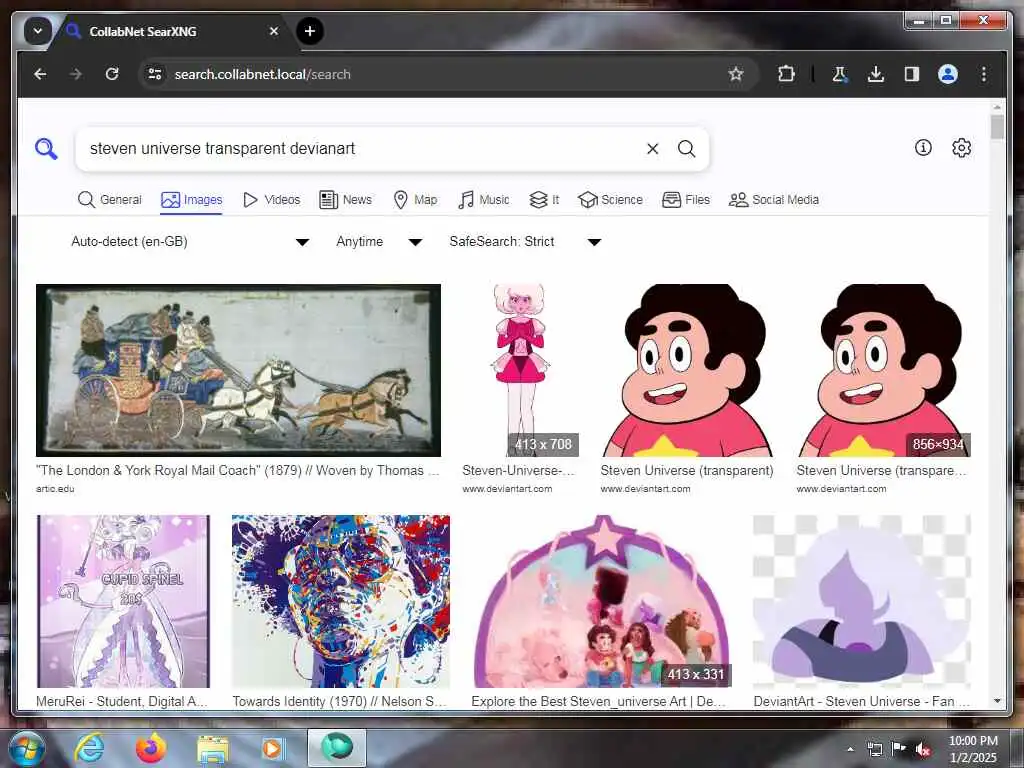View site information icon in address bar
The image size is (1024, 768).
(x=155, y=74)
